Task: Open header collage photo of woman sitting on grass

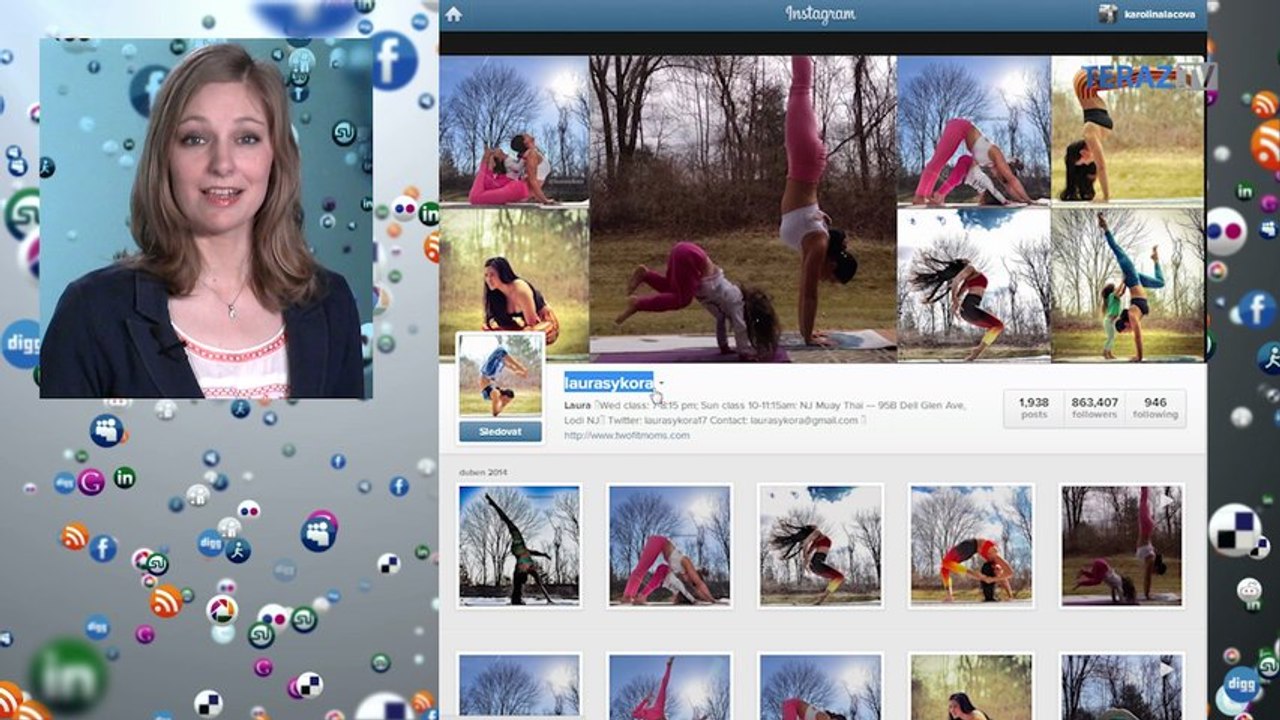Action: (513, 283)
